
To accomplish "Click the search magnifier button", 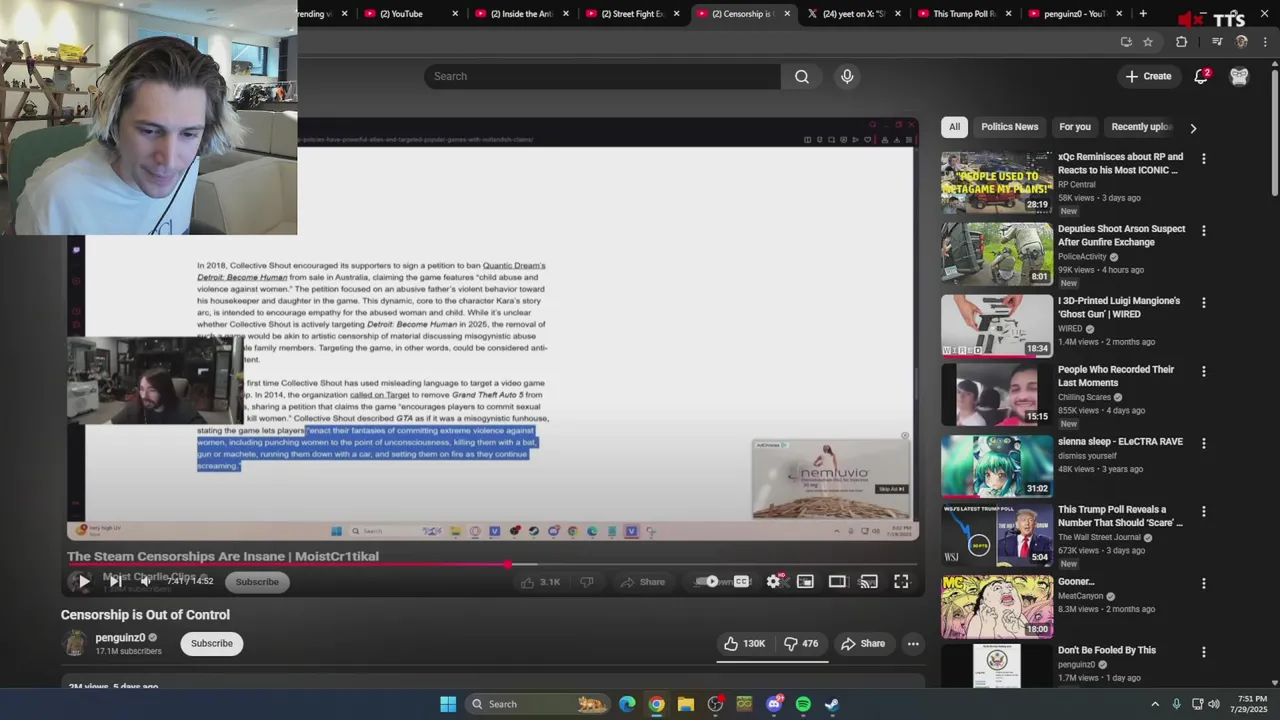I will pyautogui.click(x=802, y=76).
